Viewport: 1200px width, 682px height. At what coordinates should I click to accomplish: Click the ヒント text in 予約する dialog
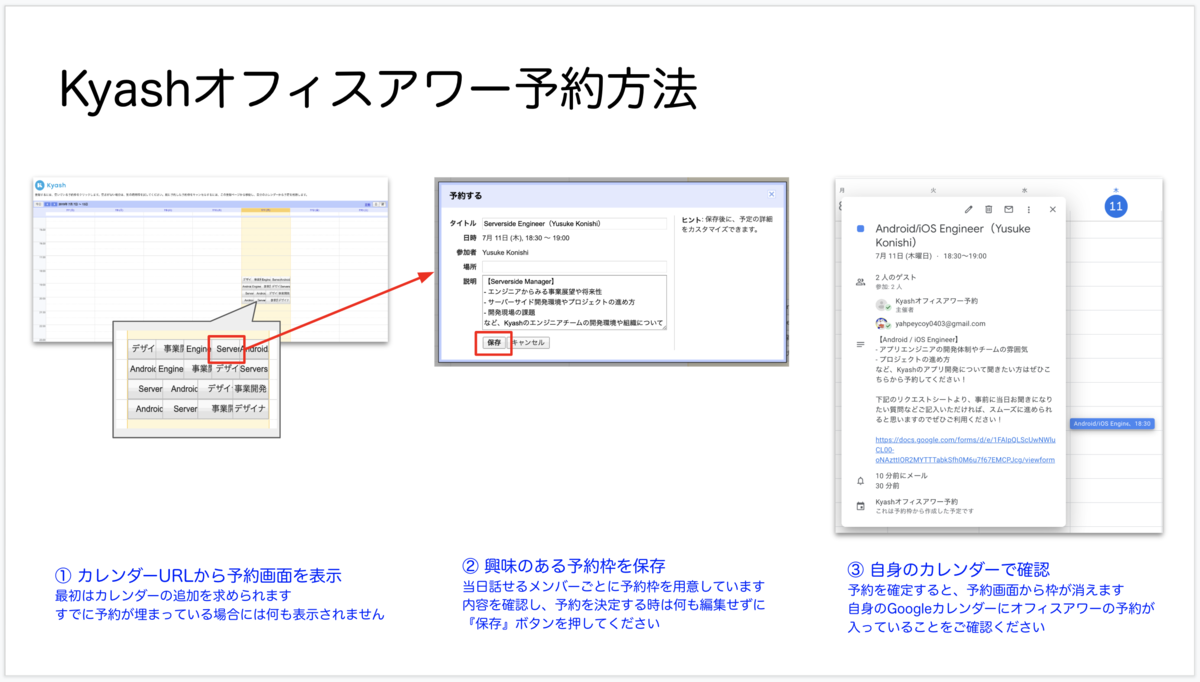726,224
